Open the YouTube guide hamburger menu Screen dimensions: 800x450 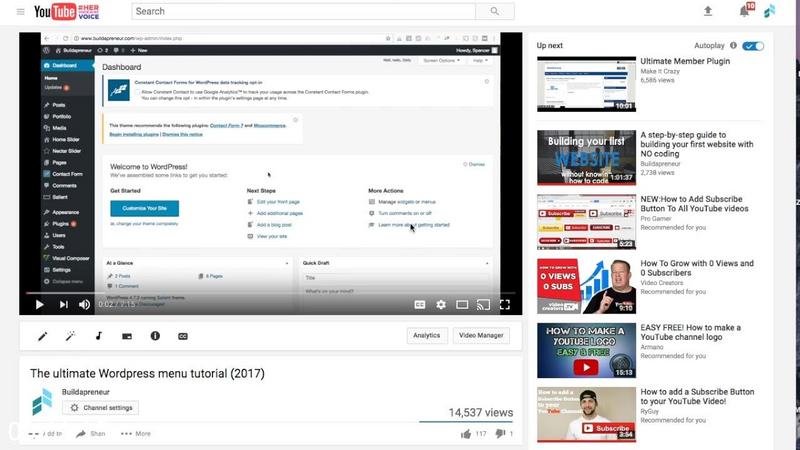tap(20, 11)
